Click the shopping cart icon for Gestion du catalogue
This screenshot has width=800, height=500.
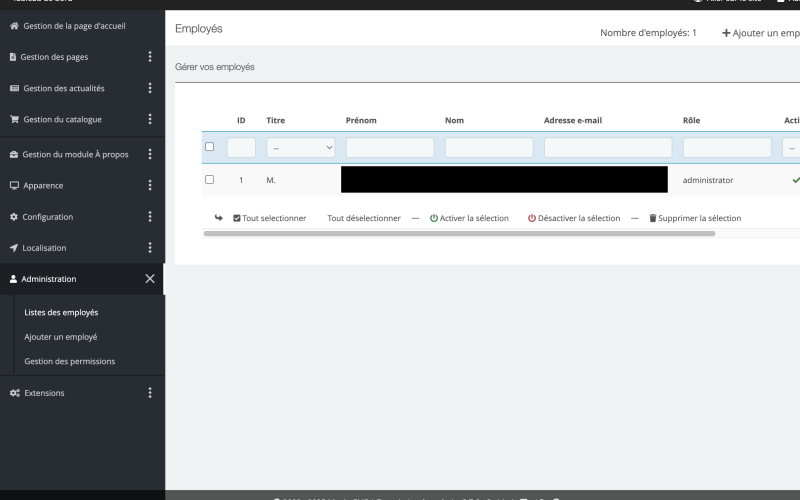[x=14, y=119]
